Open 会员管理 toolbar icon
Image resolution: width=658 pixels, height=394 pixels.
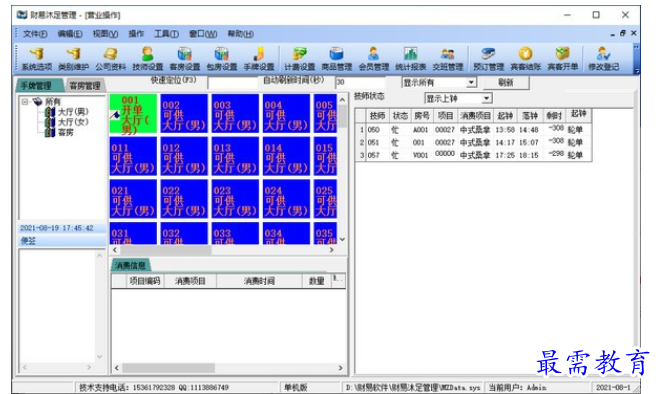click(x=373, y=59)
